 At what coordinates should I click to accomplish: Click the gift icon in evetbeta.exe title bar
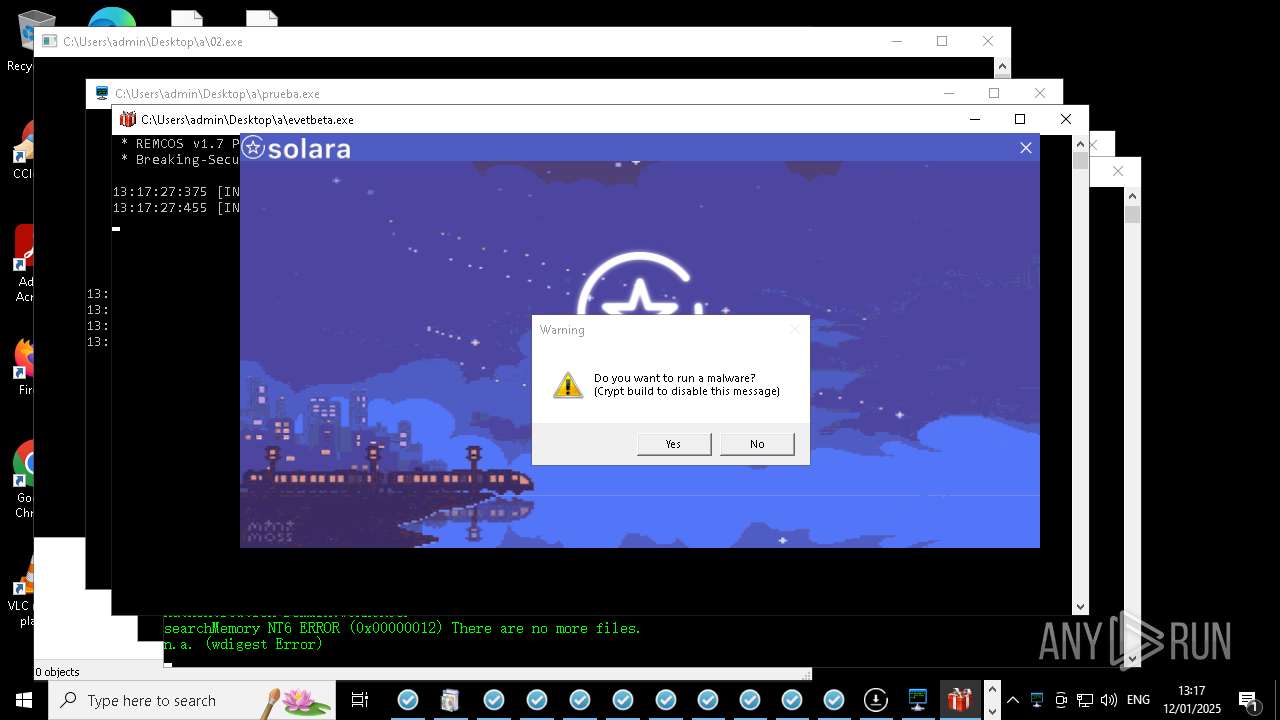(127, 119)
